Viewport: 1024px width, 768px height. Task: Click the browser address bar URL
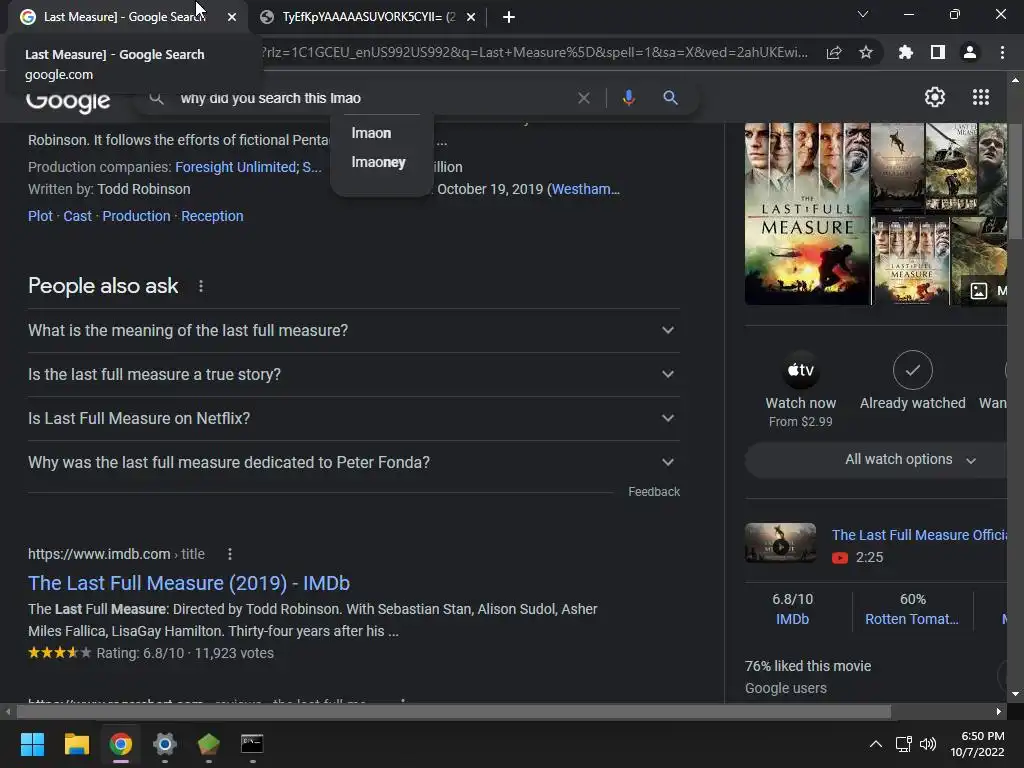[x=534, y=52]
